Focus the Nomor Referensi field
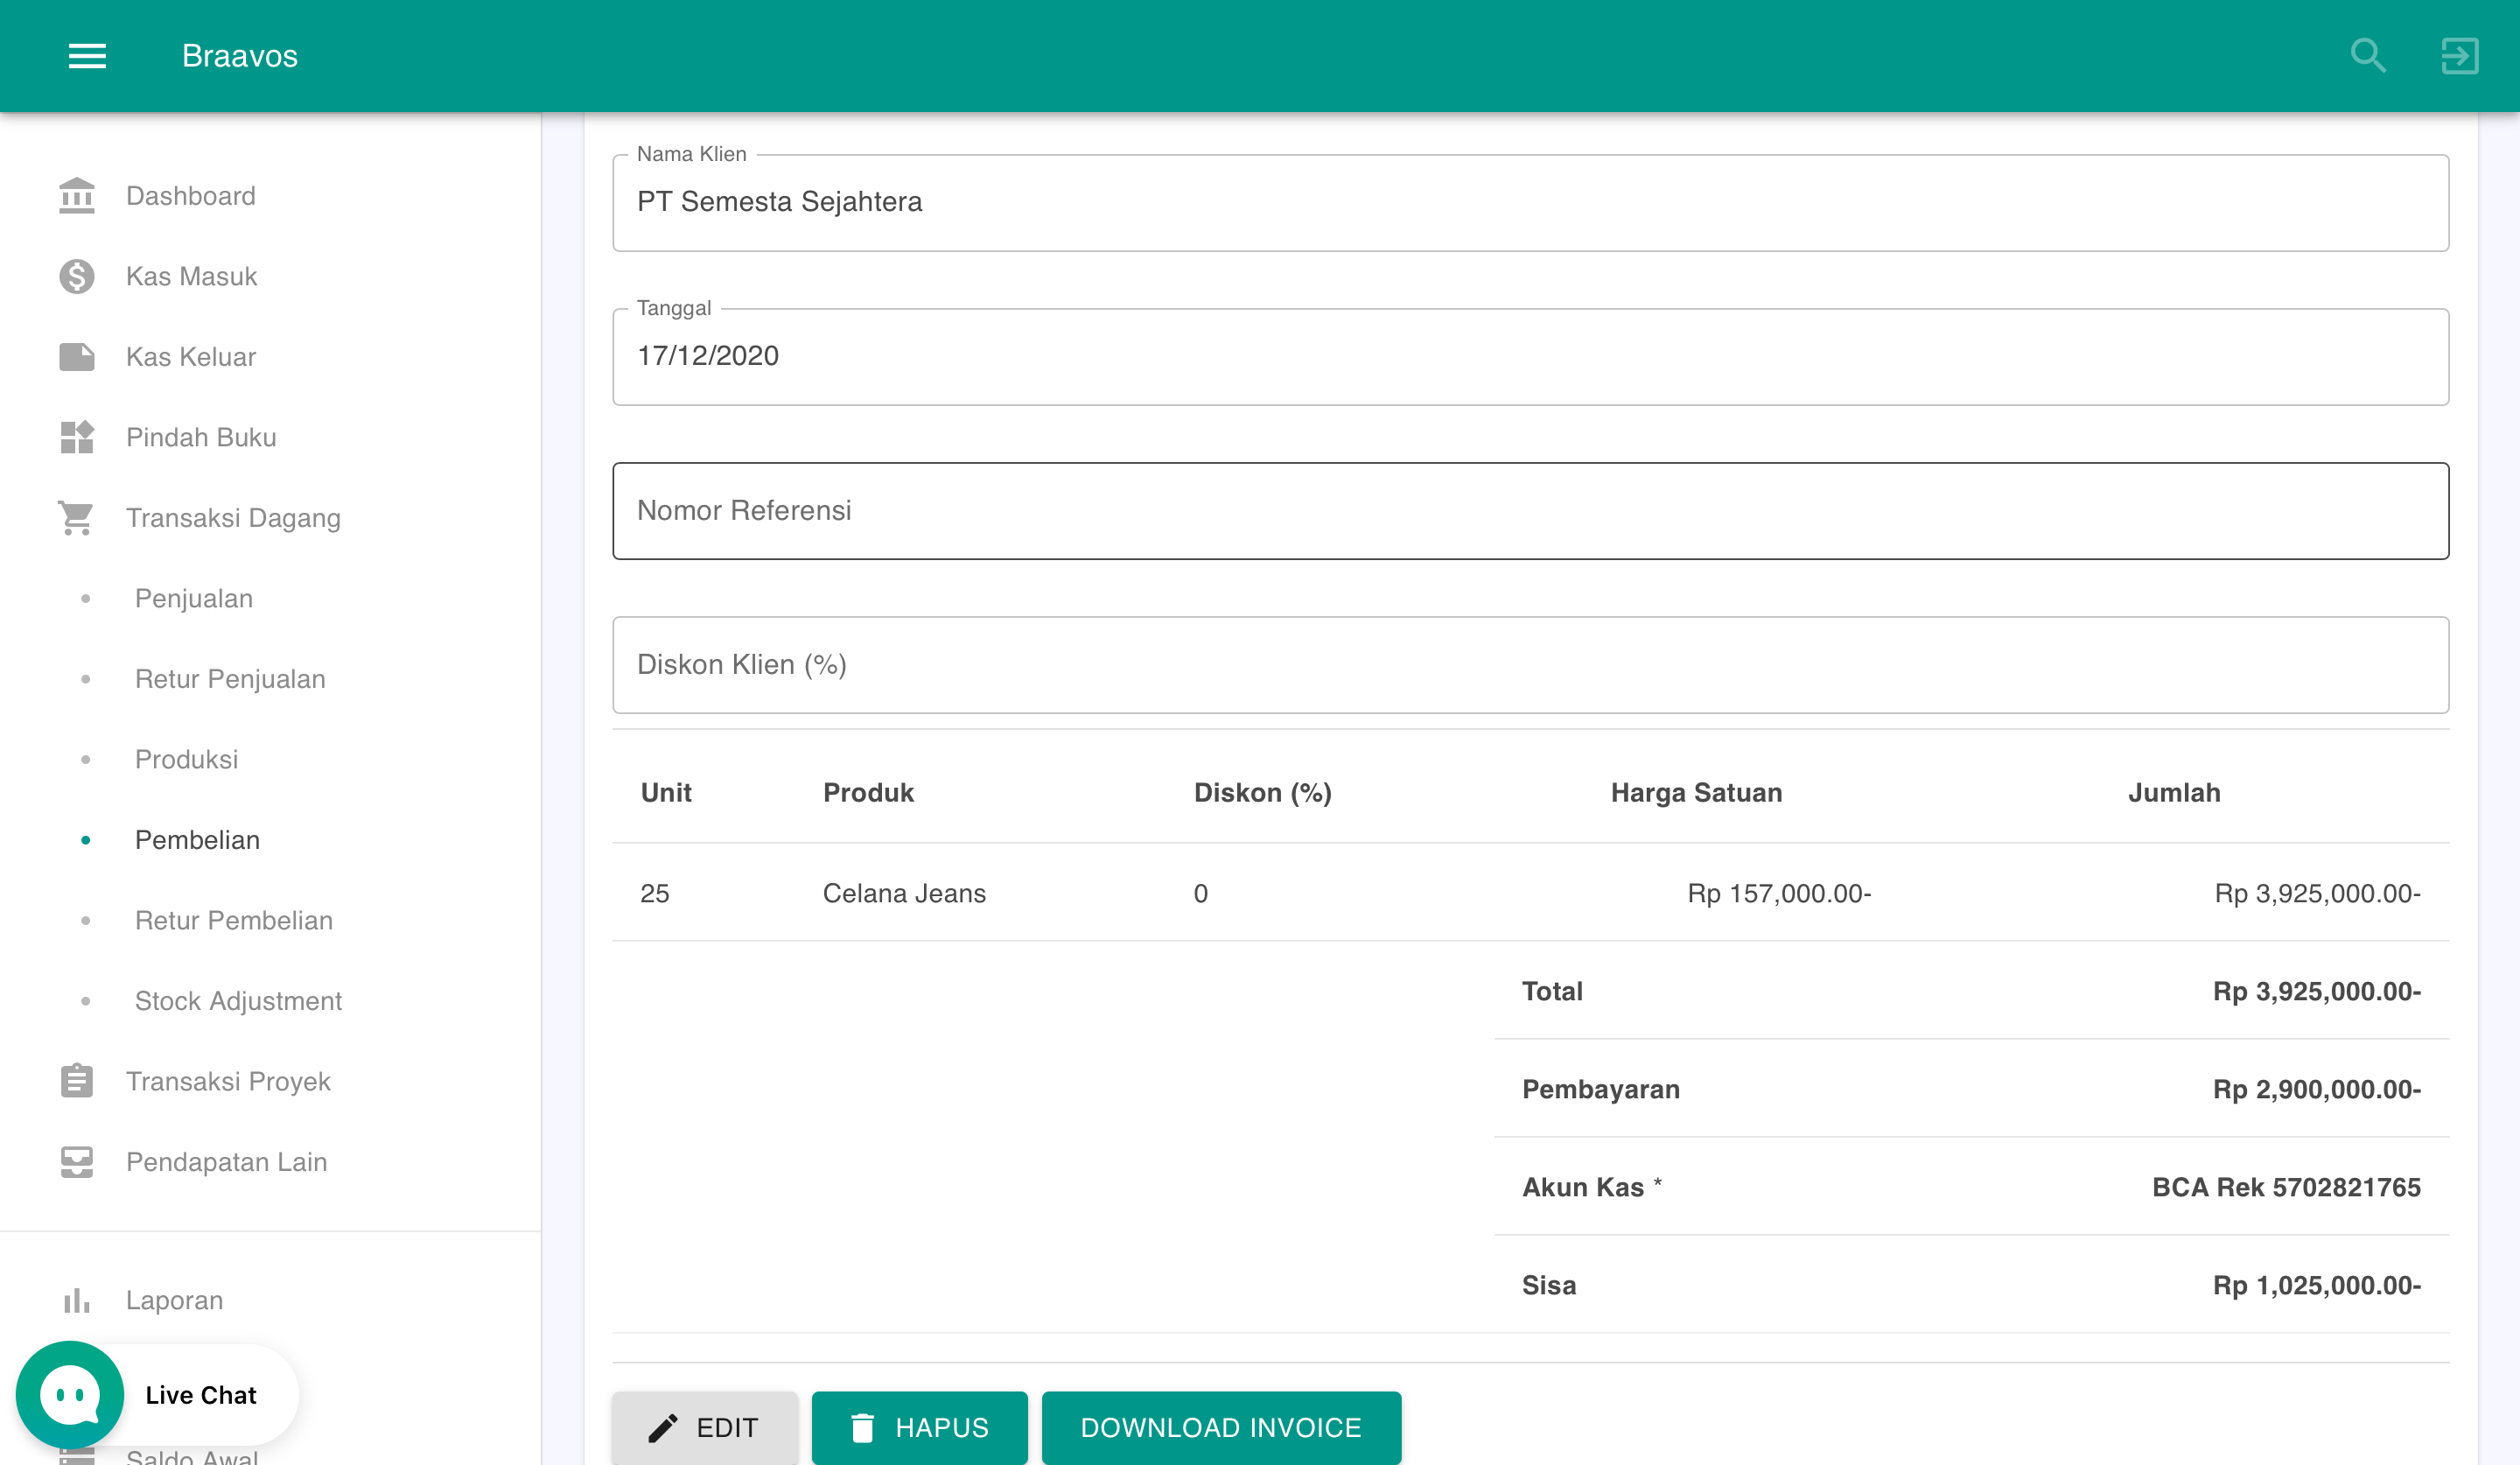Viewport: 2520px width, 1465px height. tap(1529, 511)
